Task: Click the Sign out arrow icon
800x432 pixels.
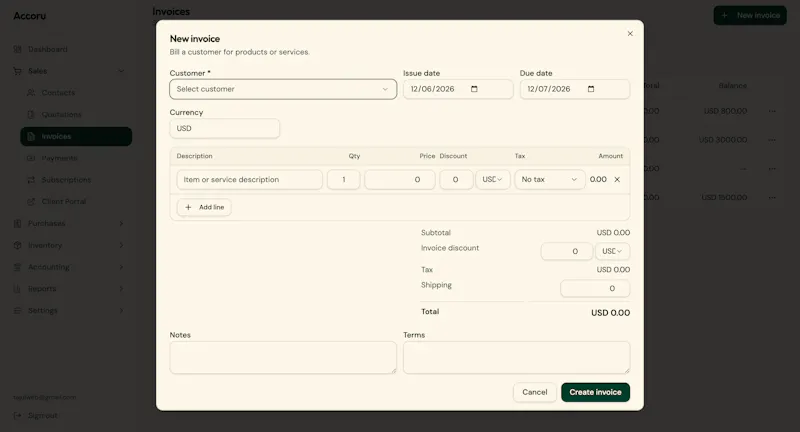Action: click(18, 416)
